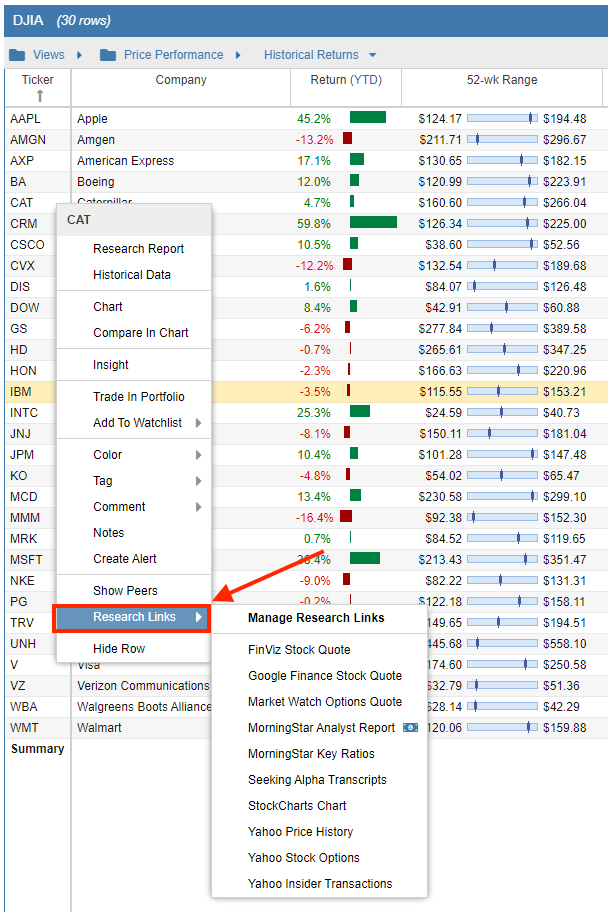Screen dimensions: 608x912
Task: Open Yahoo Insider Transactions link
Action: pyautogui.click(x=320, y=884)
